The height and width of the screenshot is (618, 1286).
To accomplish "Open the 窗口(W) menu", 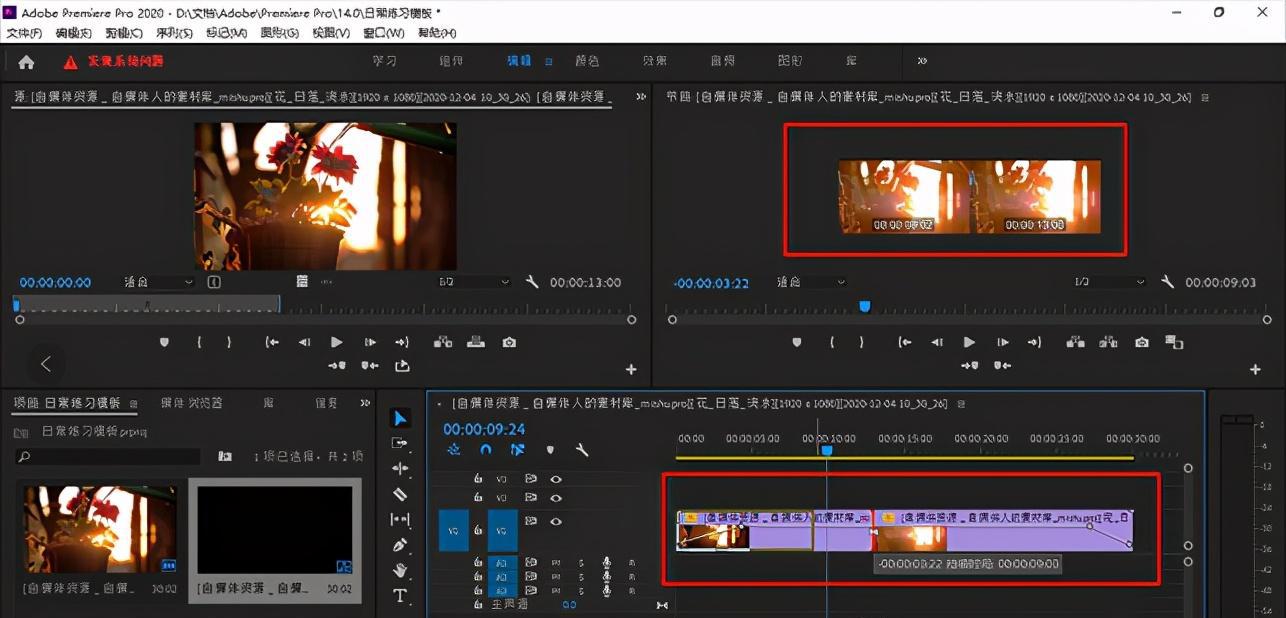I will click(383, 33).
